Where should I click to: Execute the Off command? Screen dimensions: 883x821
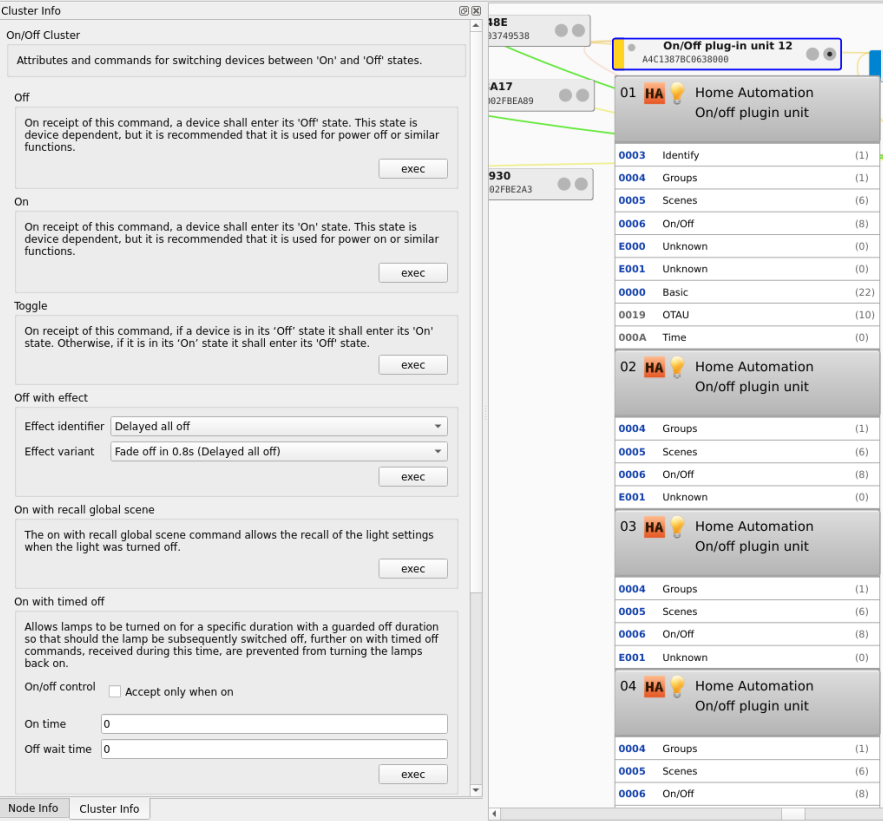pos(413,169)
